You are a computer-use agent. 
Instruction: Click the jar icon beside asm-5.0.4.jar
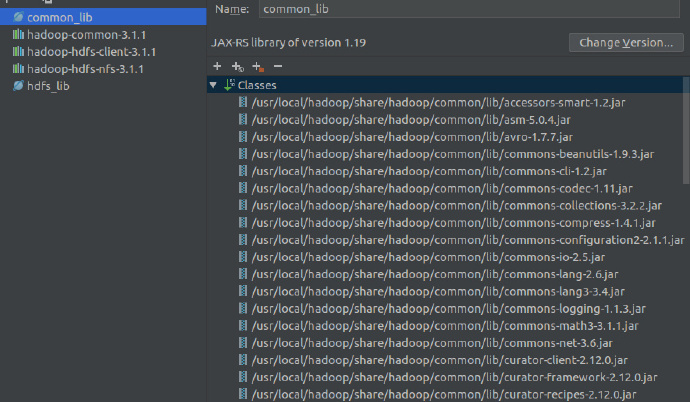point(243,119)
